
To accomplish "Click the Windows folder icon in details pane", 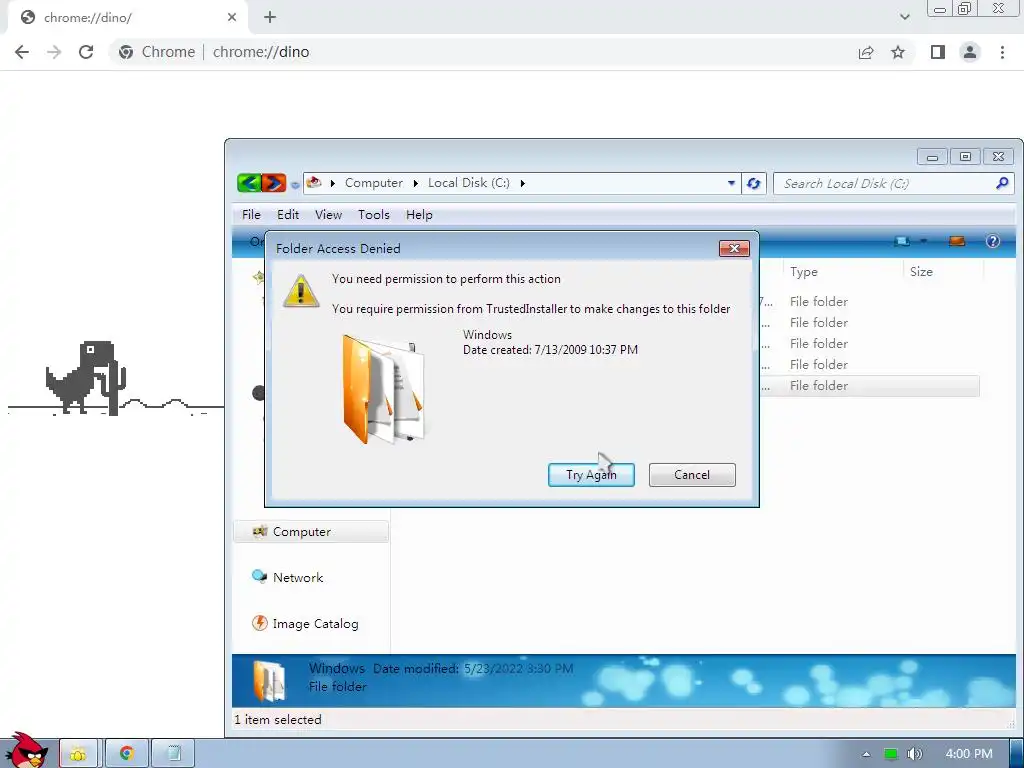I will click(x=269, y=680).
